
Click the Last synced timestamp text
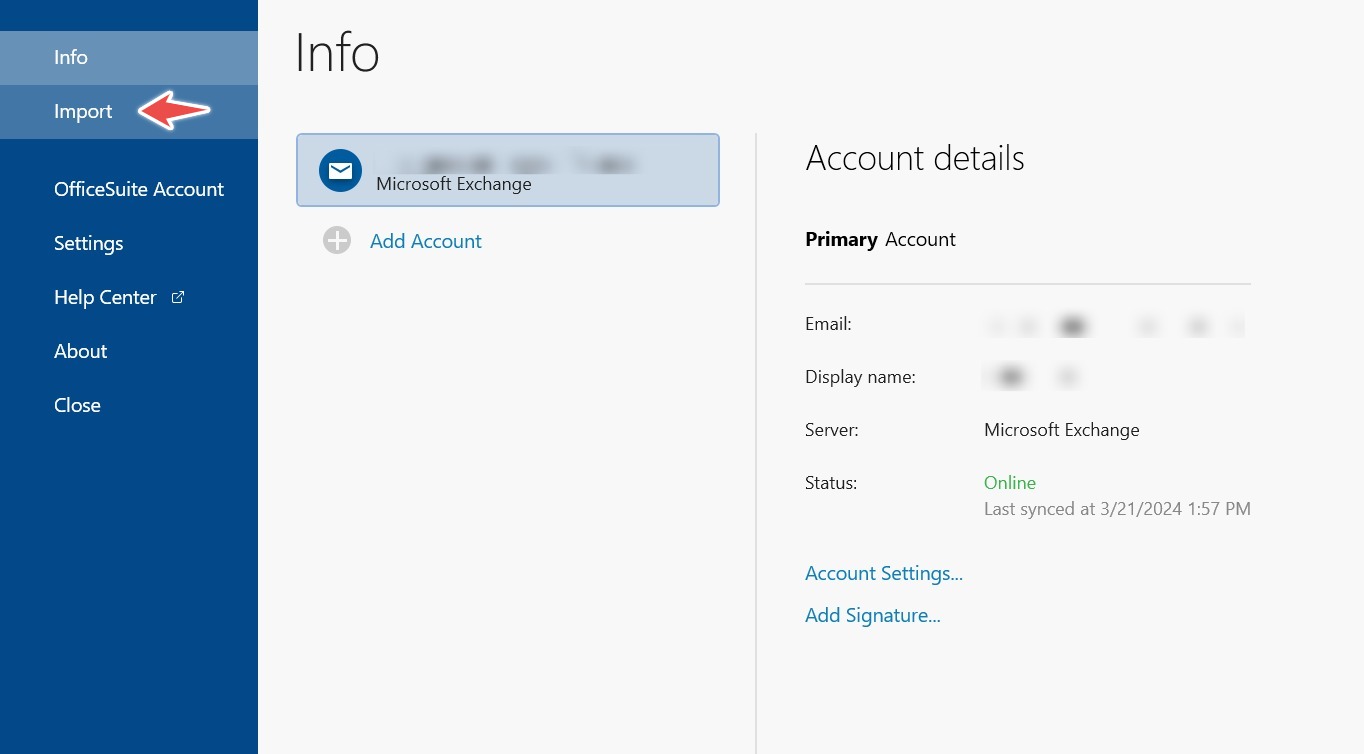coord(1117,509)
